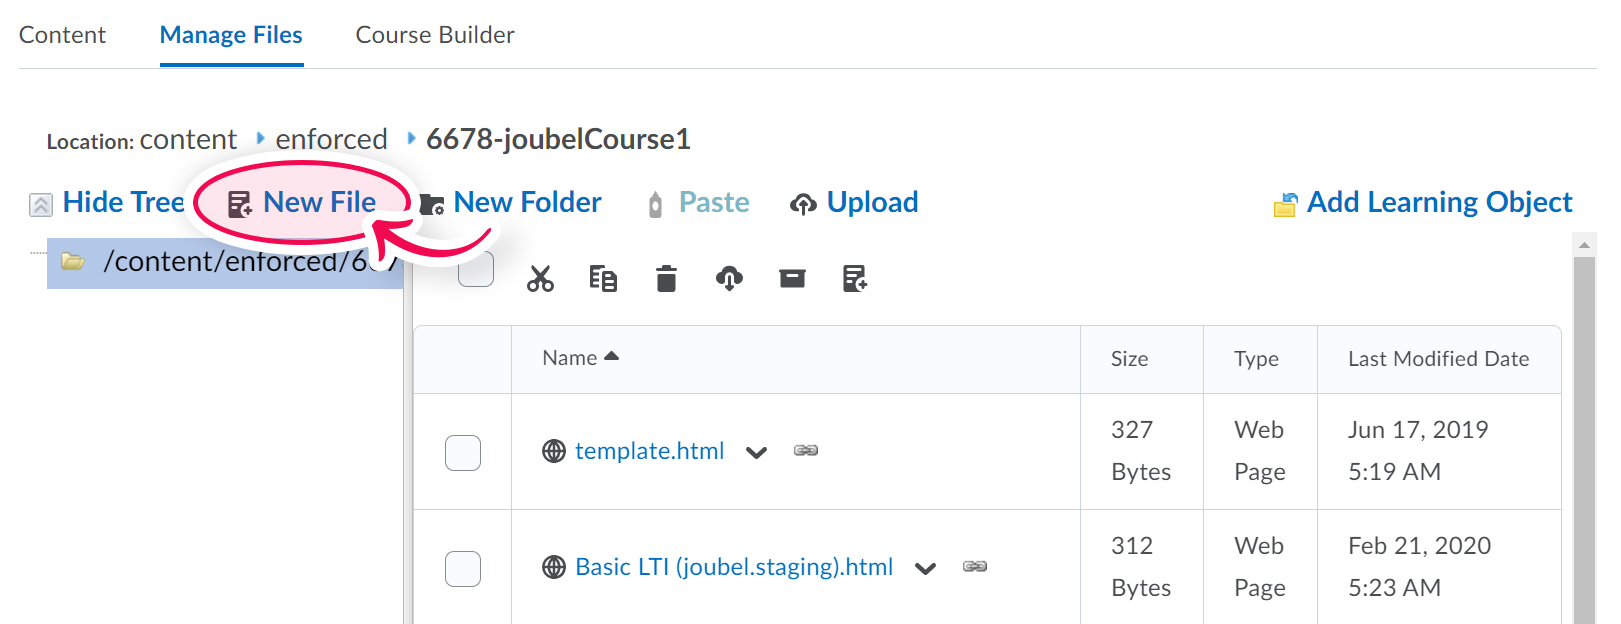Go to the Content tab

click(x=62, y=35)
